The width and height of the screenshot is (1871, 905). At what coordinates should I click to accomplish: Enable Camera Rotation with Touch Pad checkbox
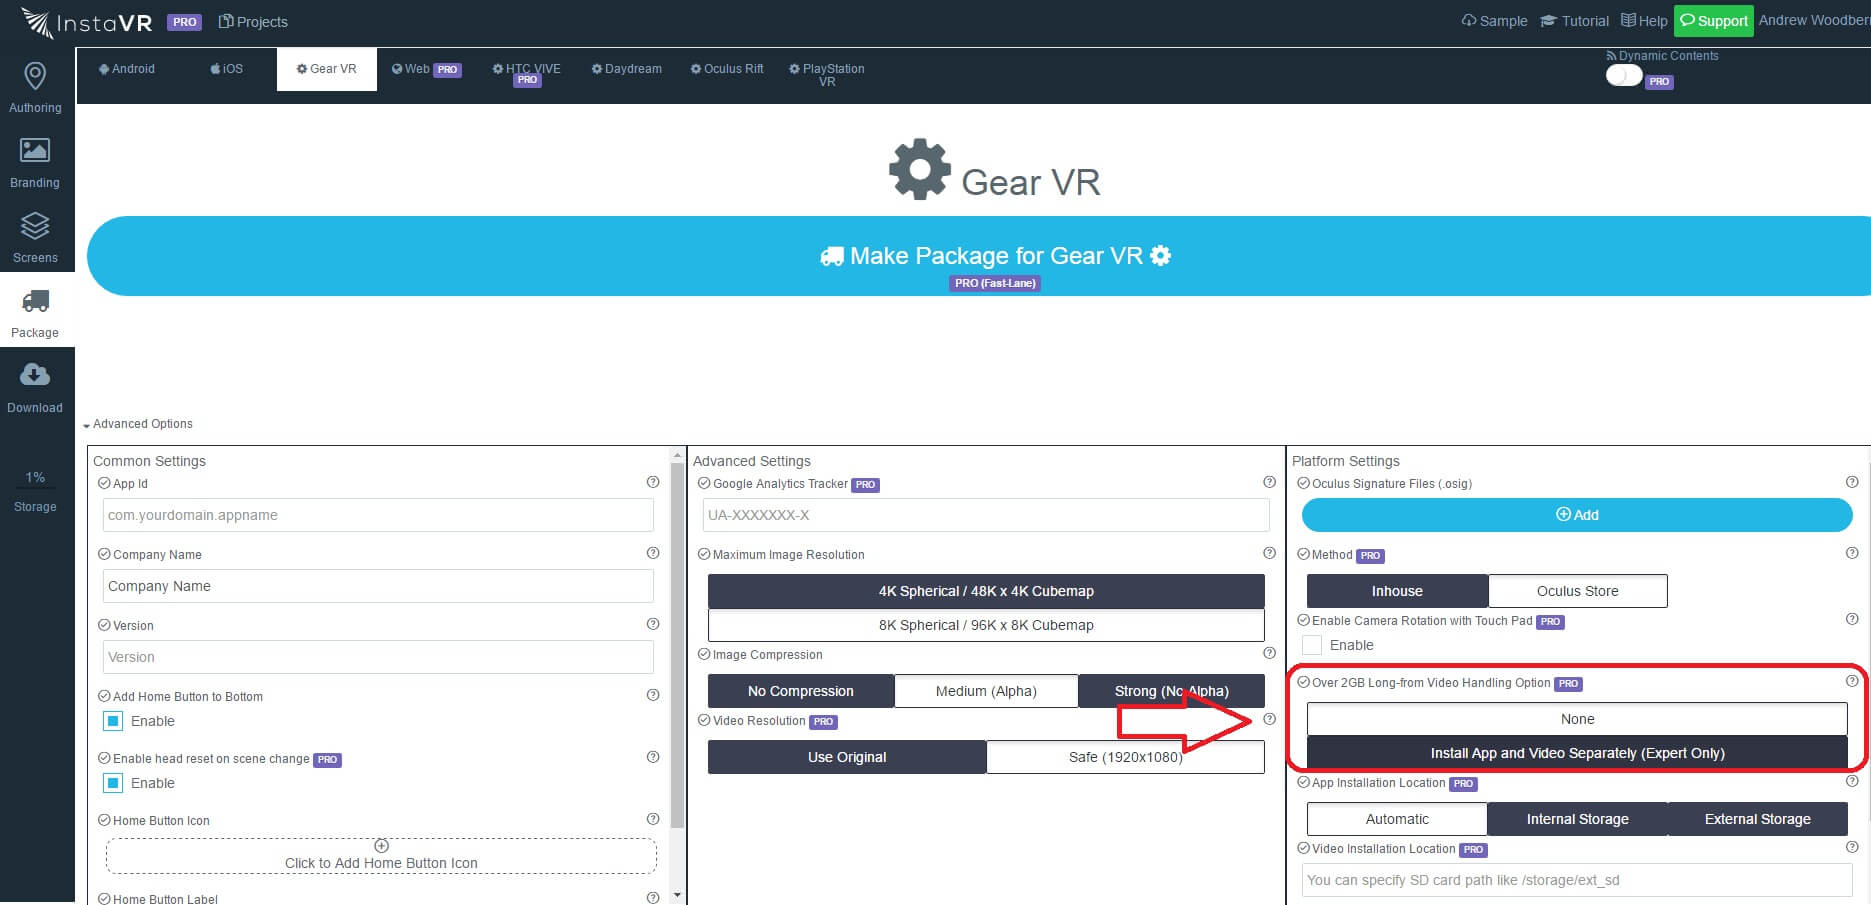coord(1312,645)
